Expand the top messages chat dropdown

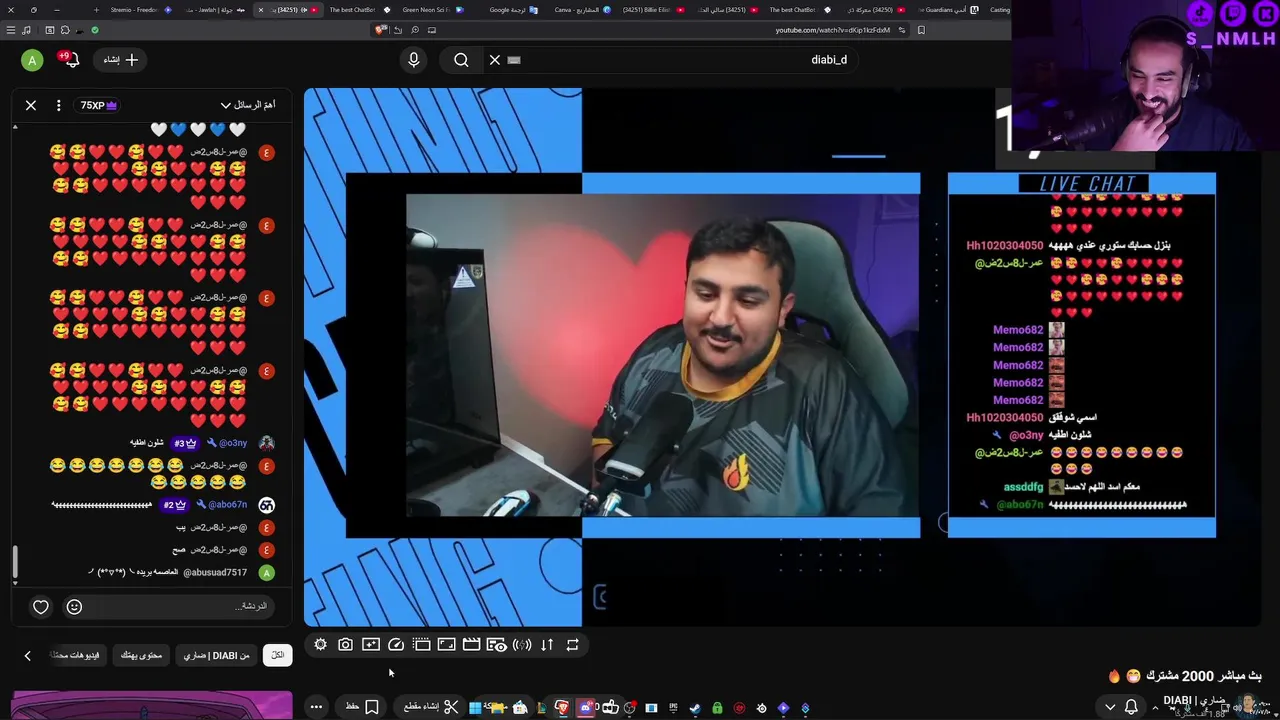click(248, 105)
